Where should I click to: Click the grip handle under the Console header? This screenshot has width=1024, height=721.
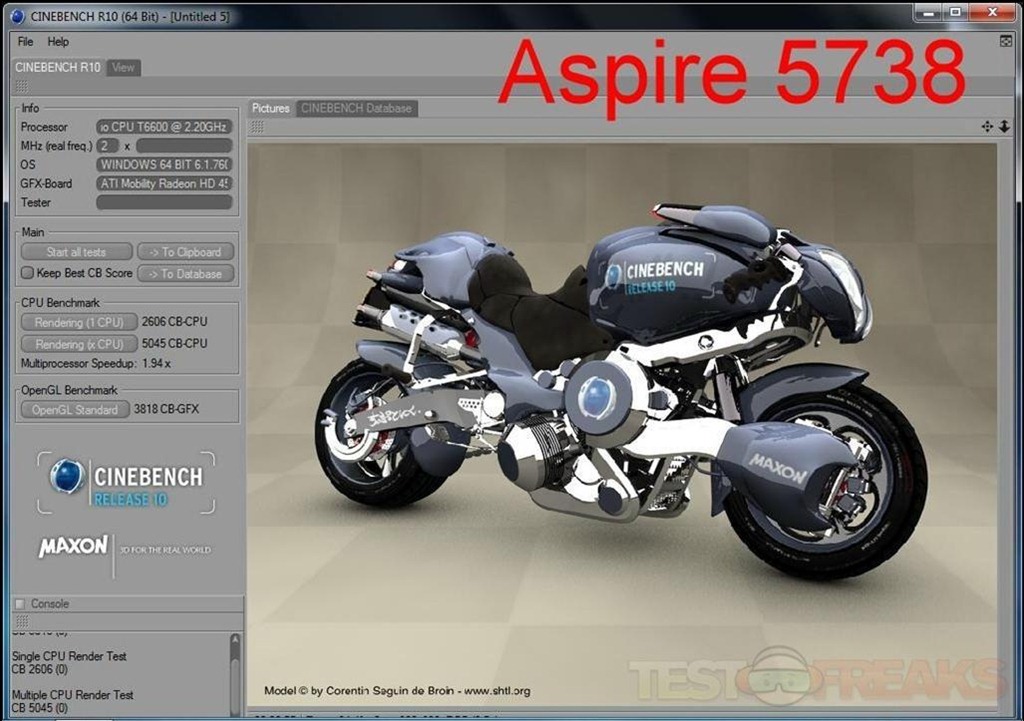20,621
